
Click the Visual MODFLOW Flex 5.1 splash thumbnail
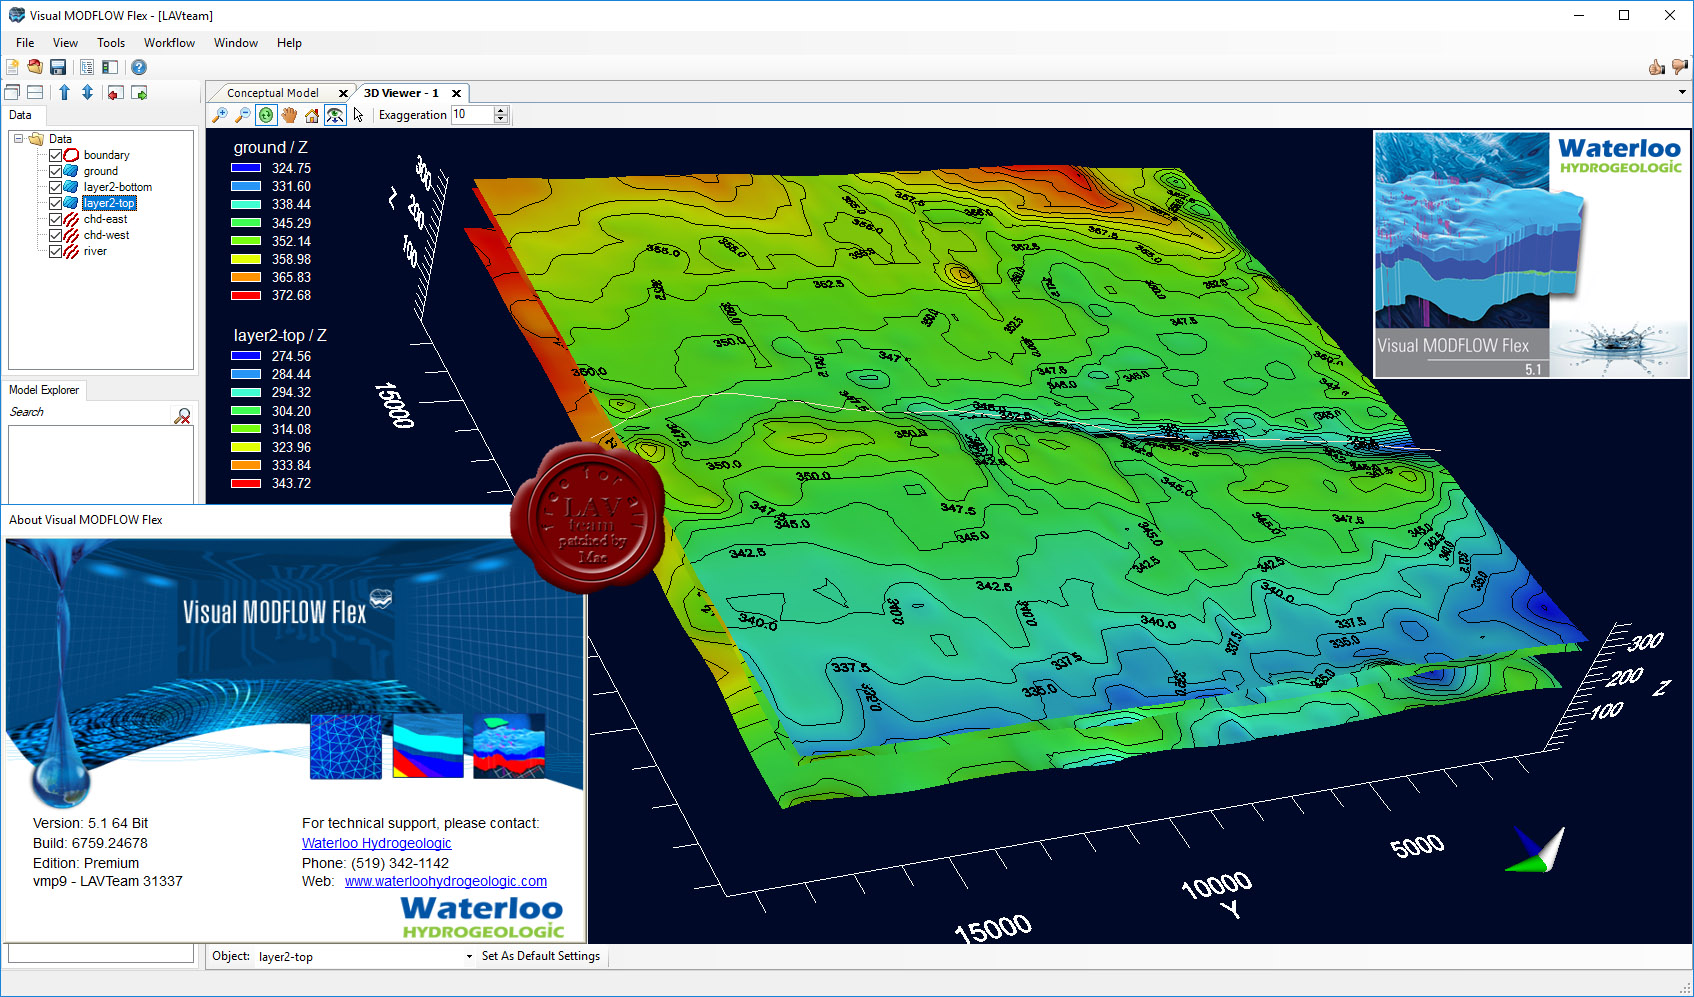point(1531,254)
